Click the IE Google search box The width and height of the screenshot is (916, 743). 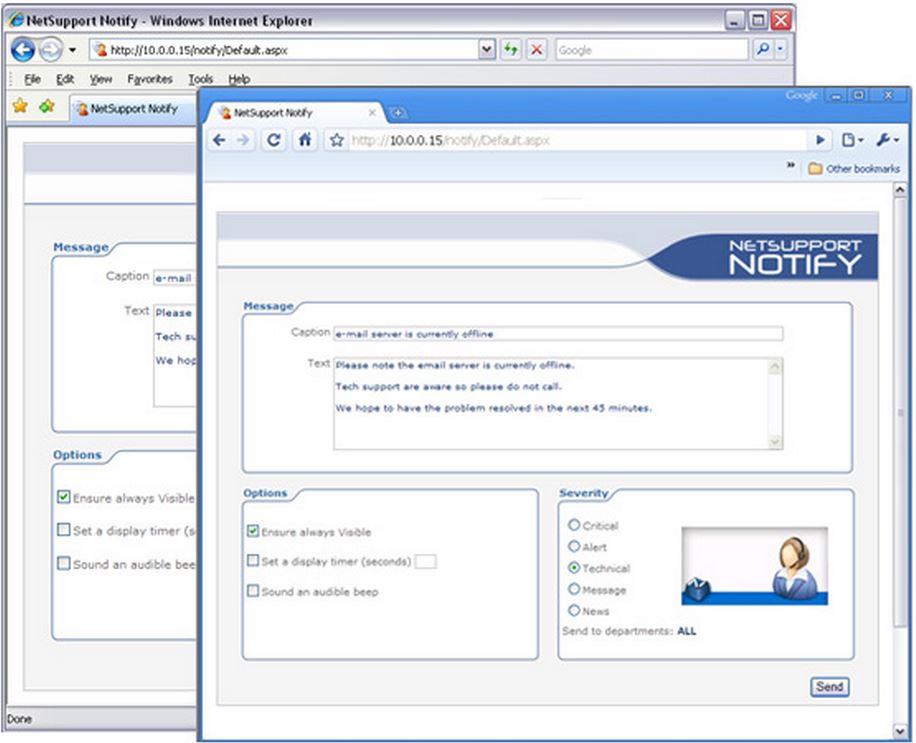tap(651, 50)
